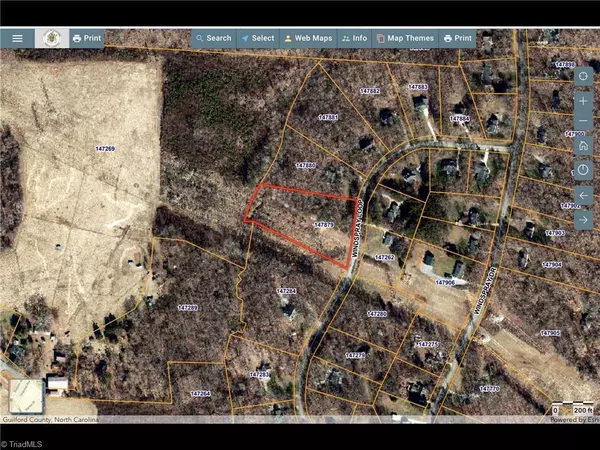Viewport: 600px width, 450px height.
Task: Click parcel label 147905
Action: (x=550, y=333)
